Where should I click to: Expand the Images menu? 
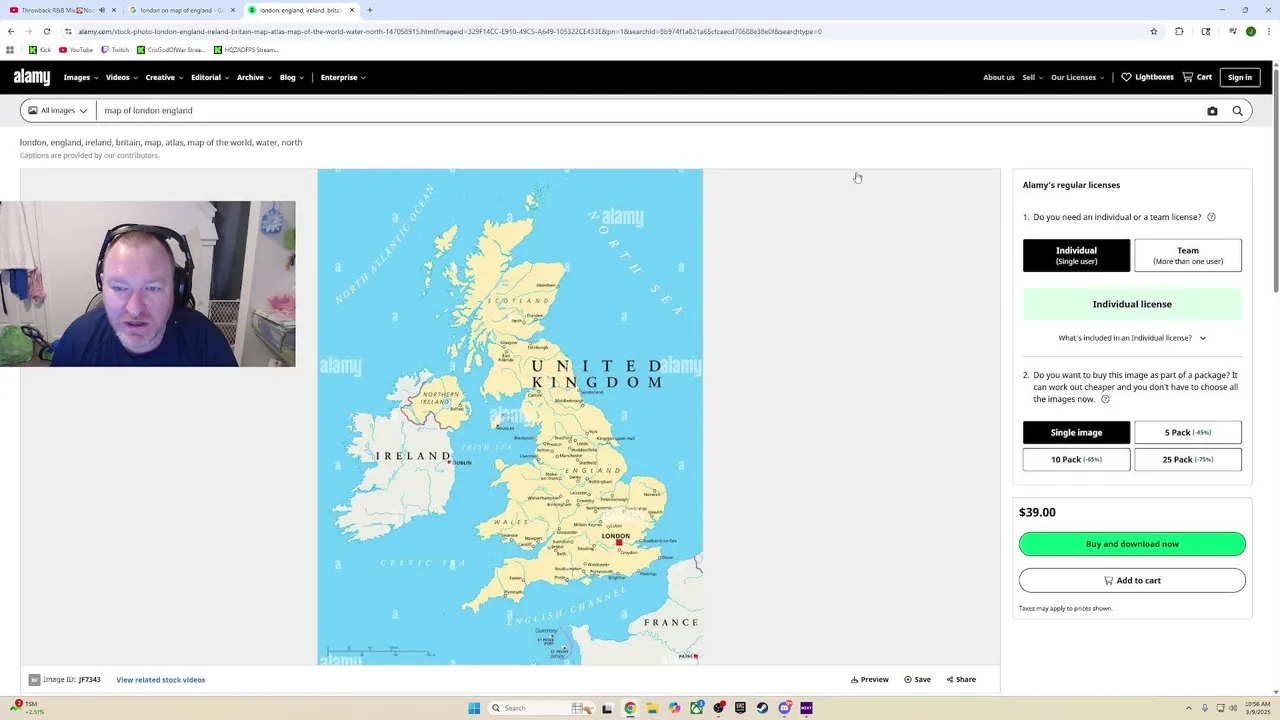click(x=80, y=77)
